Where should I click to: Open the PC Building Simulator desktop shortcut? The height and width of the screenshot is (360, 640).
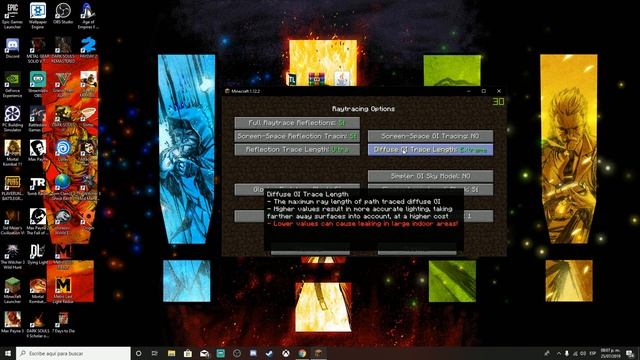(x=12, y=119)
